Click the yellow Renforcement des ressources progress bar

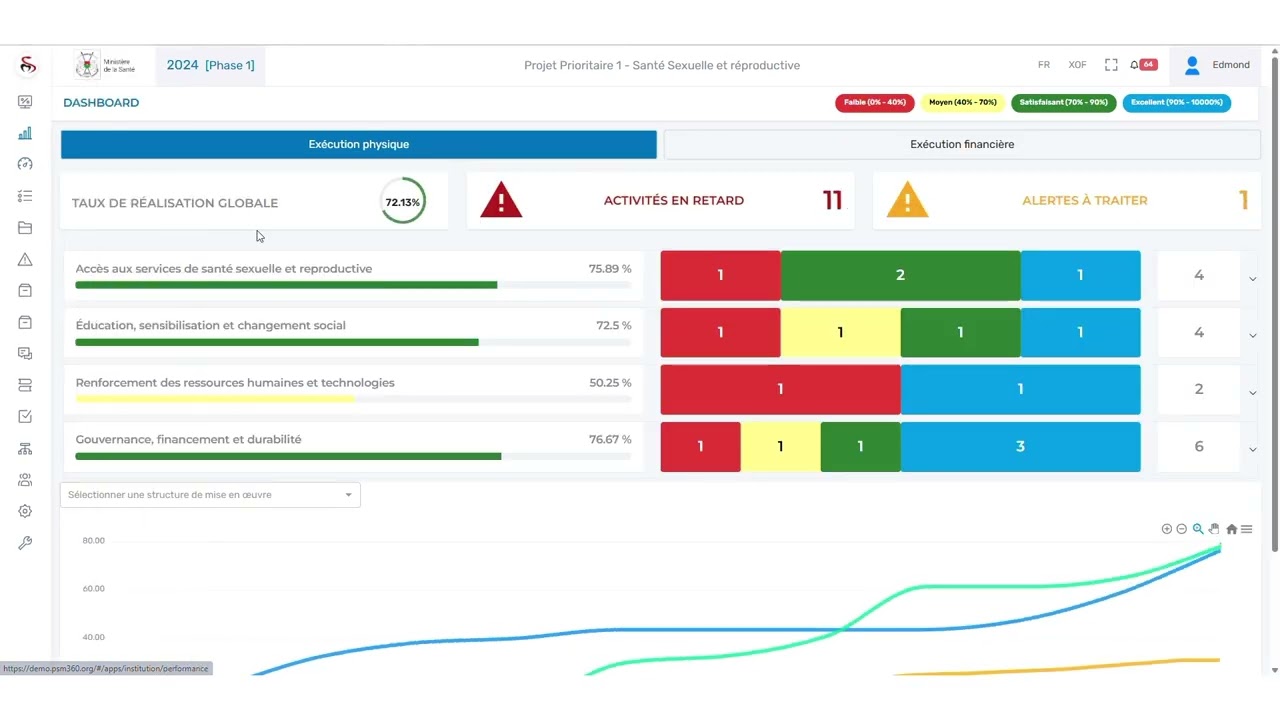coord(215,399)
